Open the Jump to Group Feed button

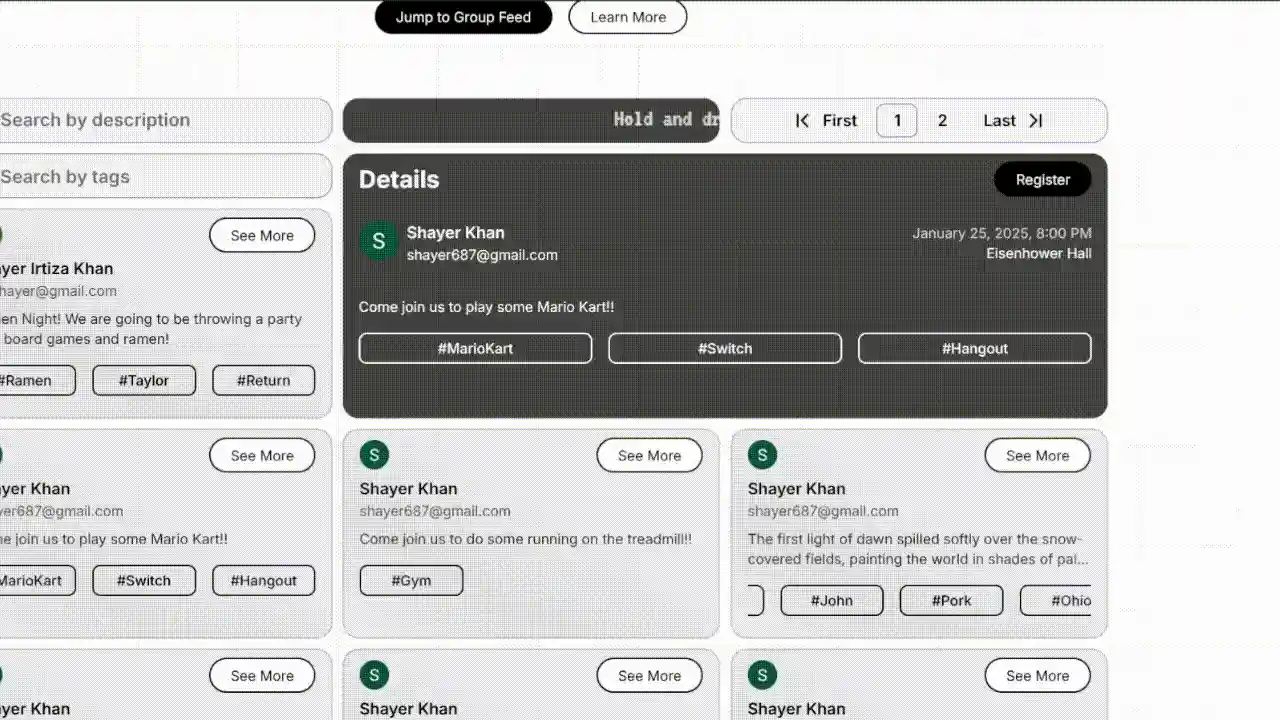[x=463, y=17]
